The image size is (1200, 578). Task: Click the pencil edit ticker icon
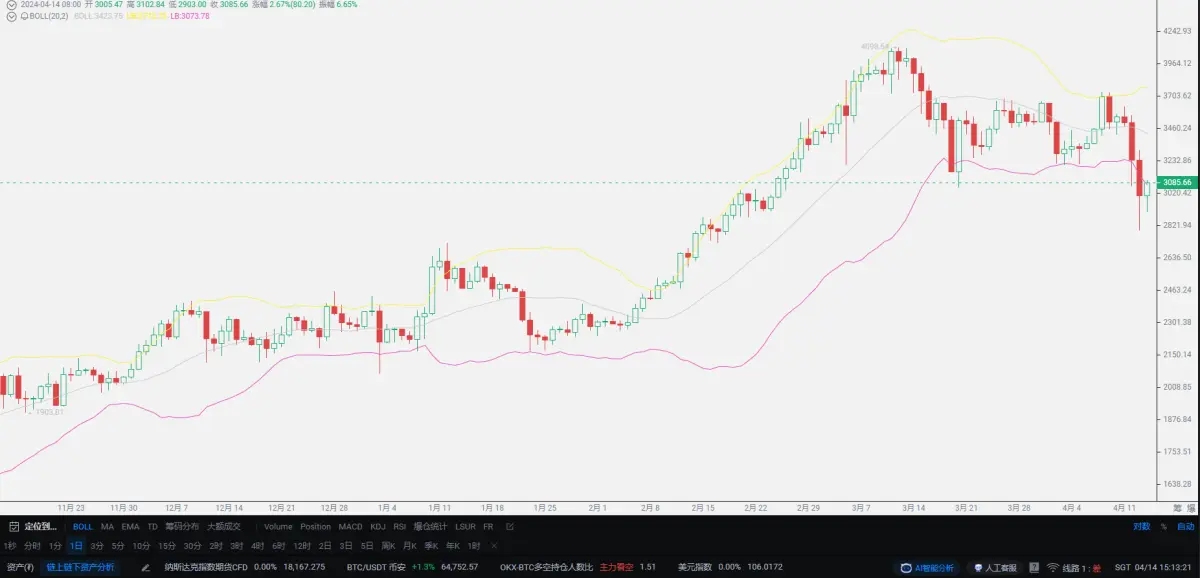click(x=145, y=567)
